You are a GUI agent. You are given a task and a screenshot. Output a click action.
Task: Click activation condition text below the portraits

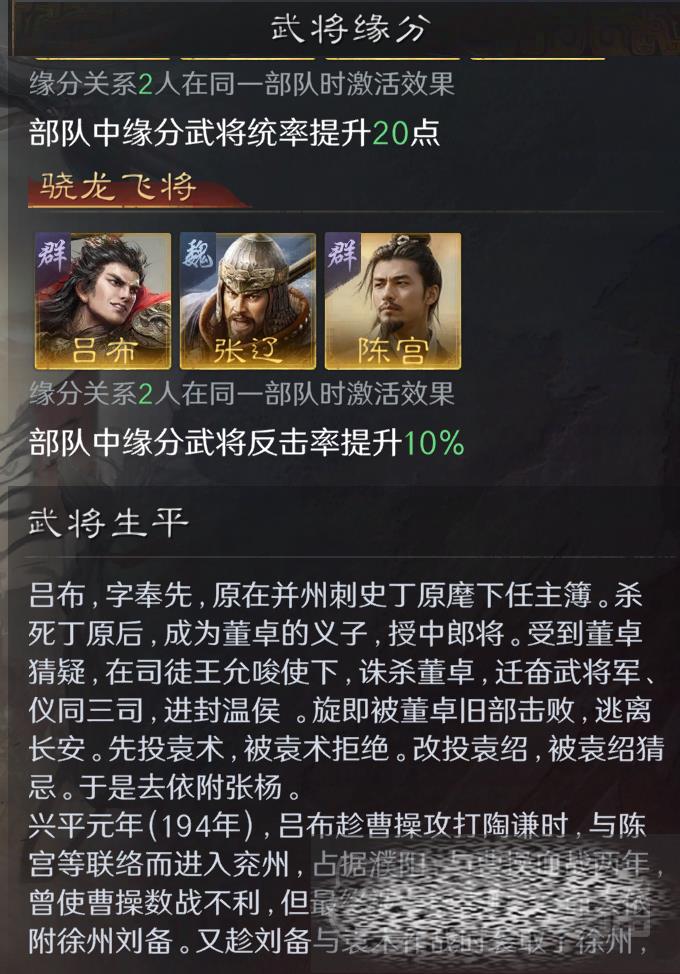coord(242,394)
